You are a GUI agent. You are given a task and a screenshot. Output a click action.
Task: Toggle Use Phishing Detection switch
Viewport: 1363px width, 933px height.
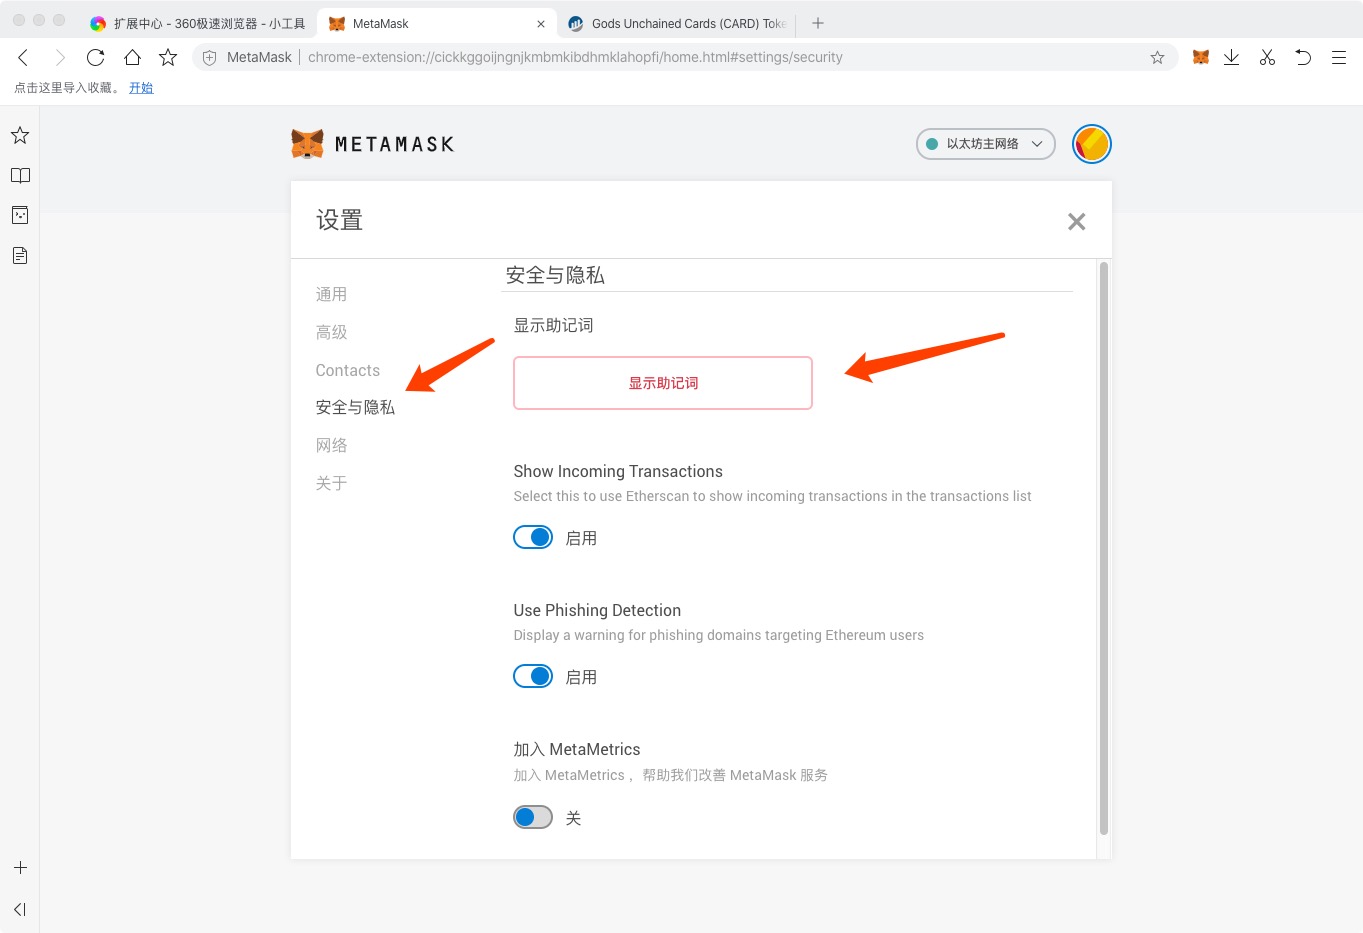click(x=533, y=676)
